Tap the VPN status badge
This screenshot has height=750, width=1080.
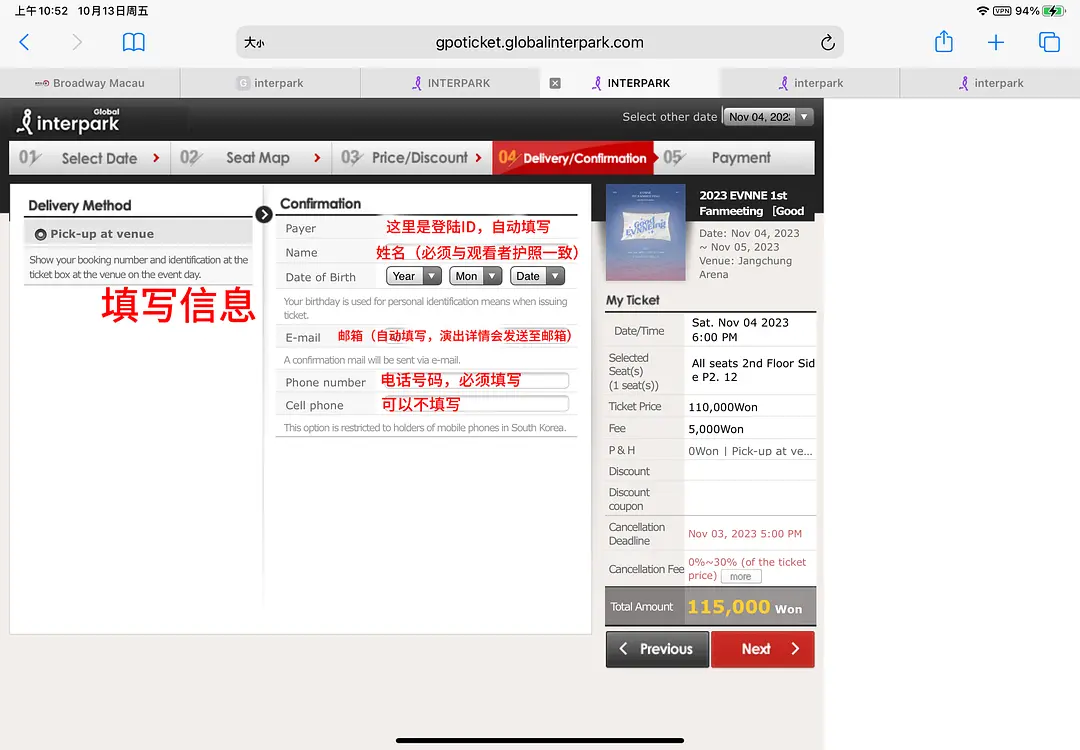click(1002, 11)
